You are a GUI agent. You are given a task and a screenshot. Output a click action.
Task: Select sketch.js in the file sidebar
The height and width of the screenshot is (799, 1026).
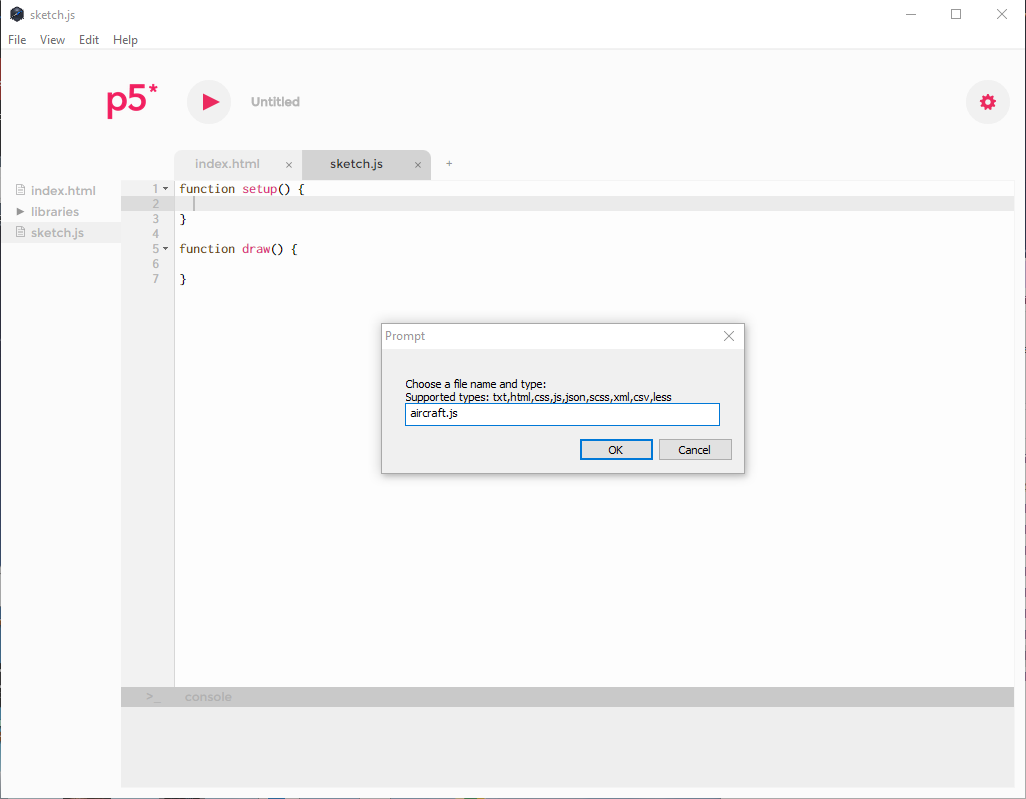click(57, 233)
